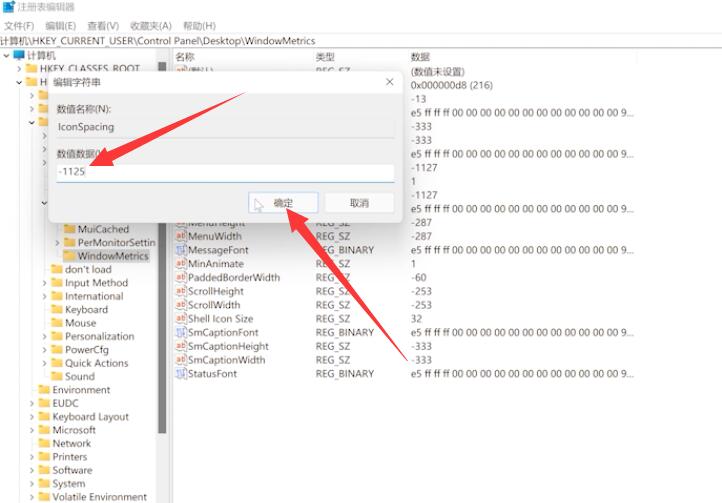Open the 收藏夹(A) menu

[150, 25]
